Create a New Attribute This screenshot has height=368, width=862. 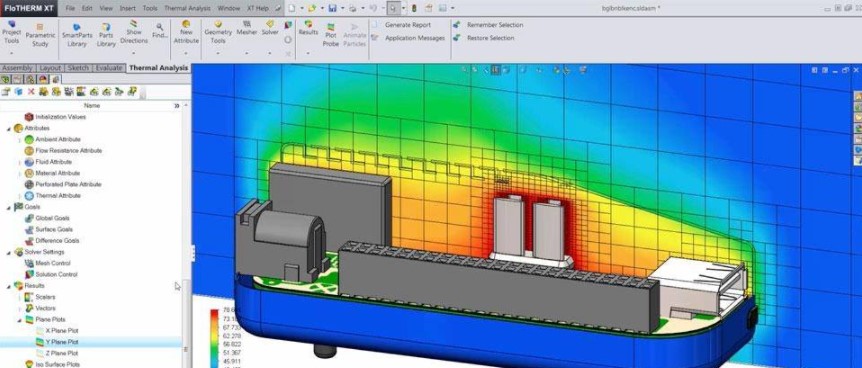coord(186,32)
